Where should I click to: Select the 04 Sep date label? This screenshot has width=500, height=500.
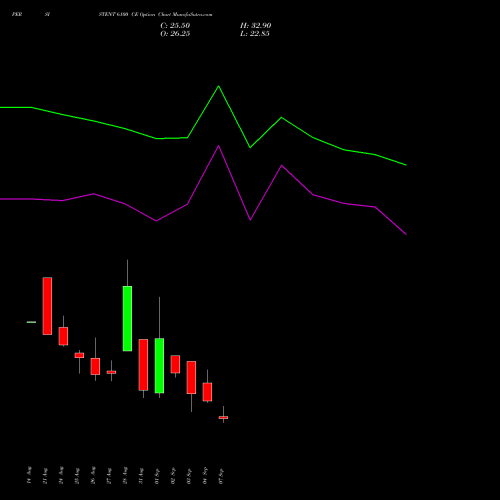point(205,476)
